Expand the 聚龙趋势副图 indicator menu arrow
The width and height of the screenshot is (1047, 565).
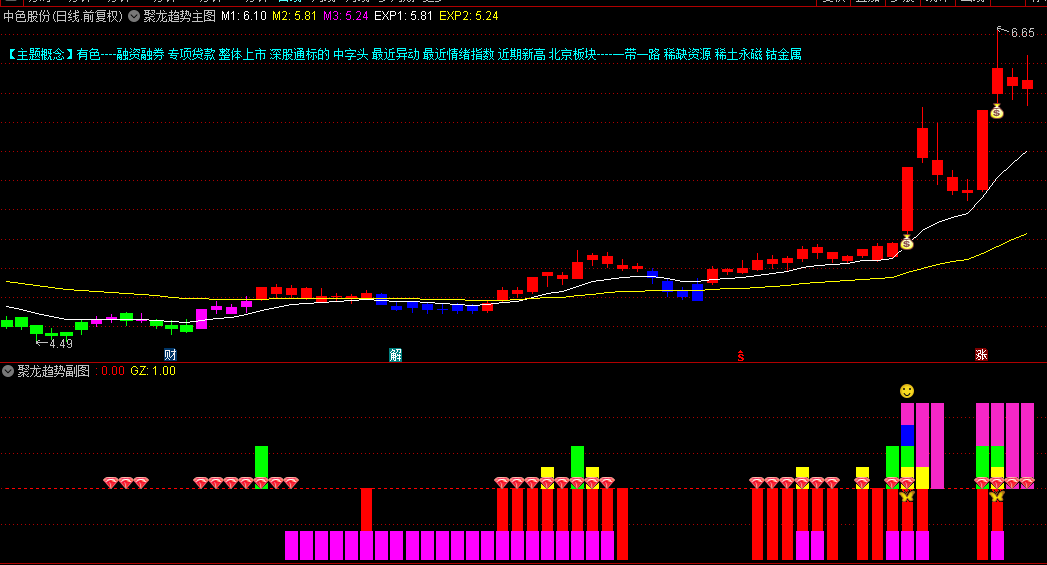click(8, 371)
